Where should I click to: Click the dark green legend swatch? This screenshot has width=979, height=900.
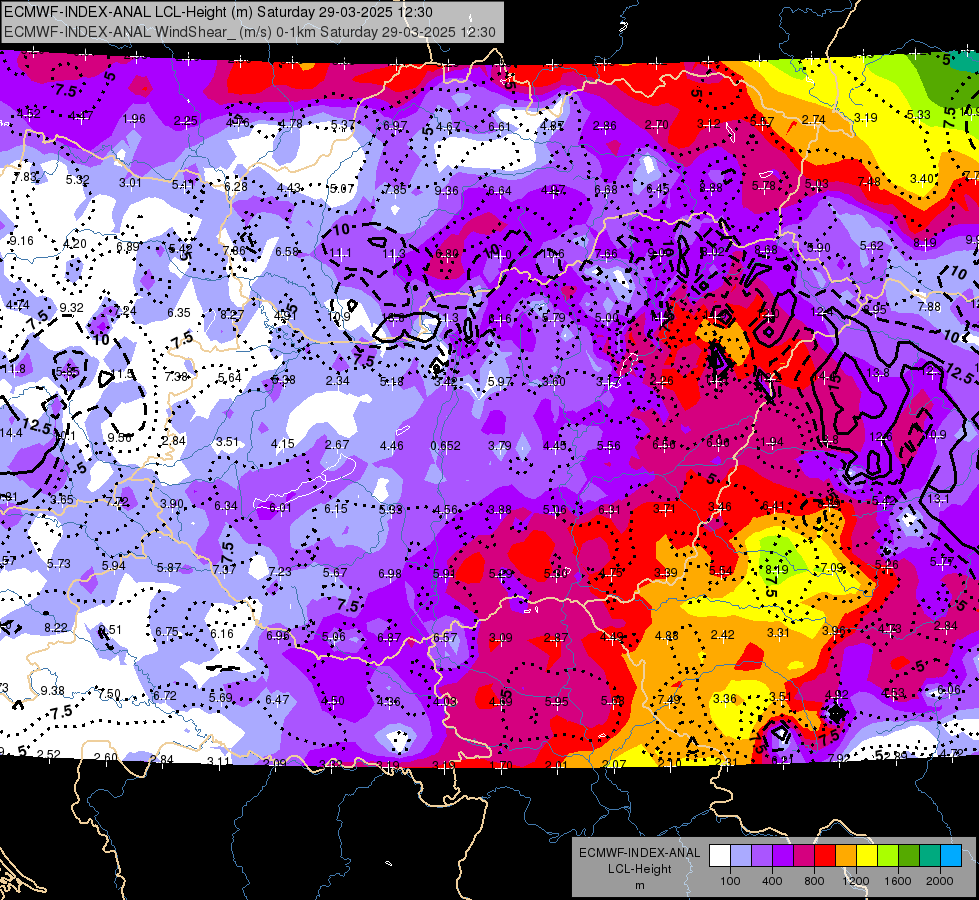(909, 856)
